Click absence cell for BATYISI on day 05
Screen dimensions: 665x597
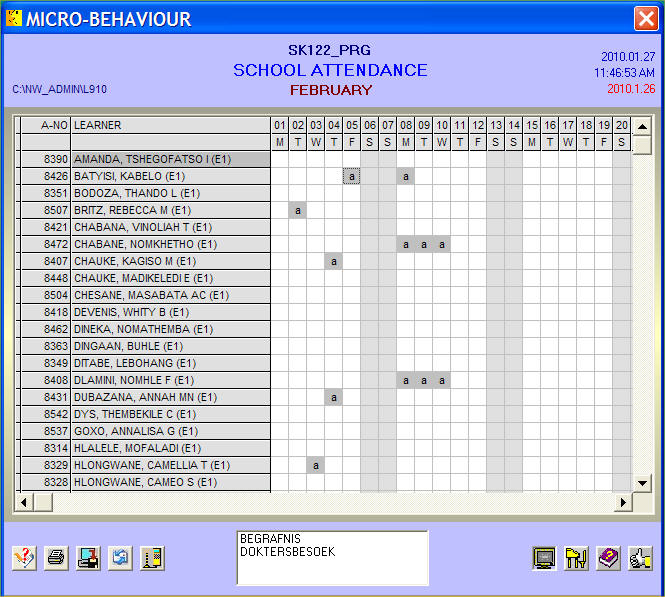tap(352, 176)
